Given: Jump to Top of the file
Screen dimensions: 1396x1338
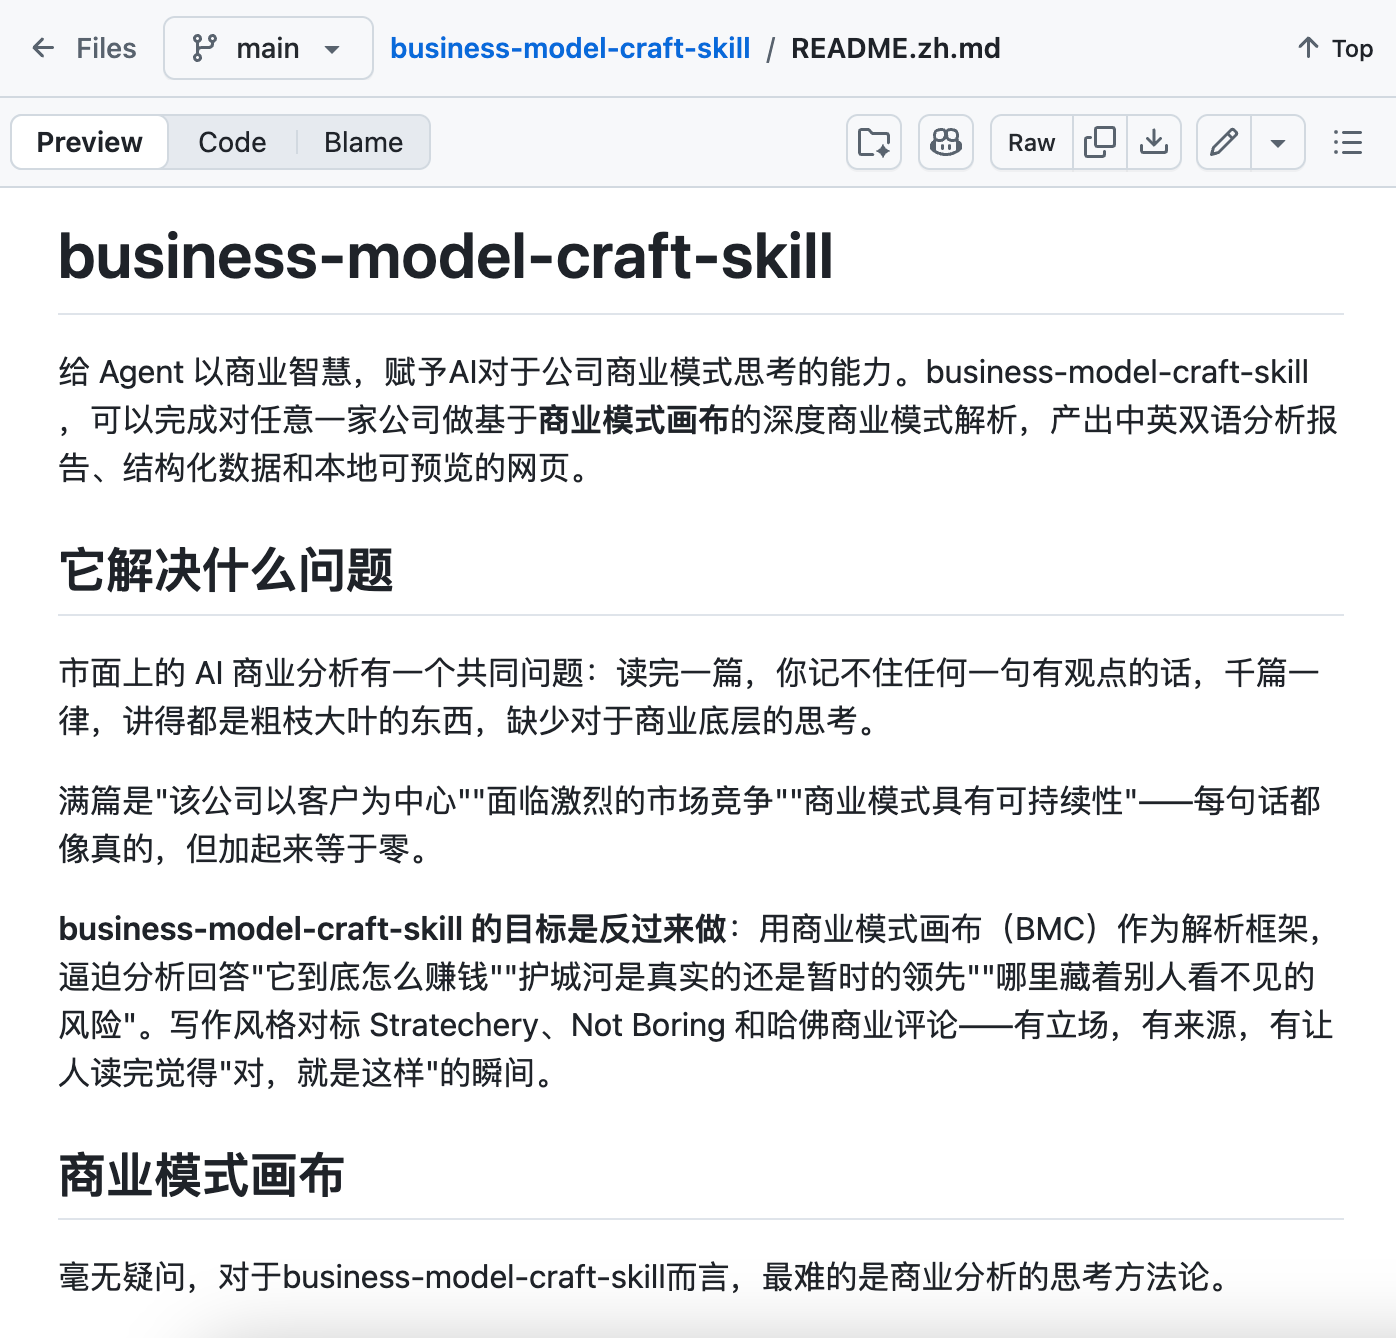Looking at the screenshot, I should (x=1335, y=48).
